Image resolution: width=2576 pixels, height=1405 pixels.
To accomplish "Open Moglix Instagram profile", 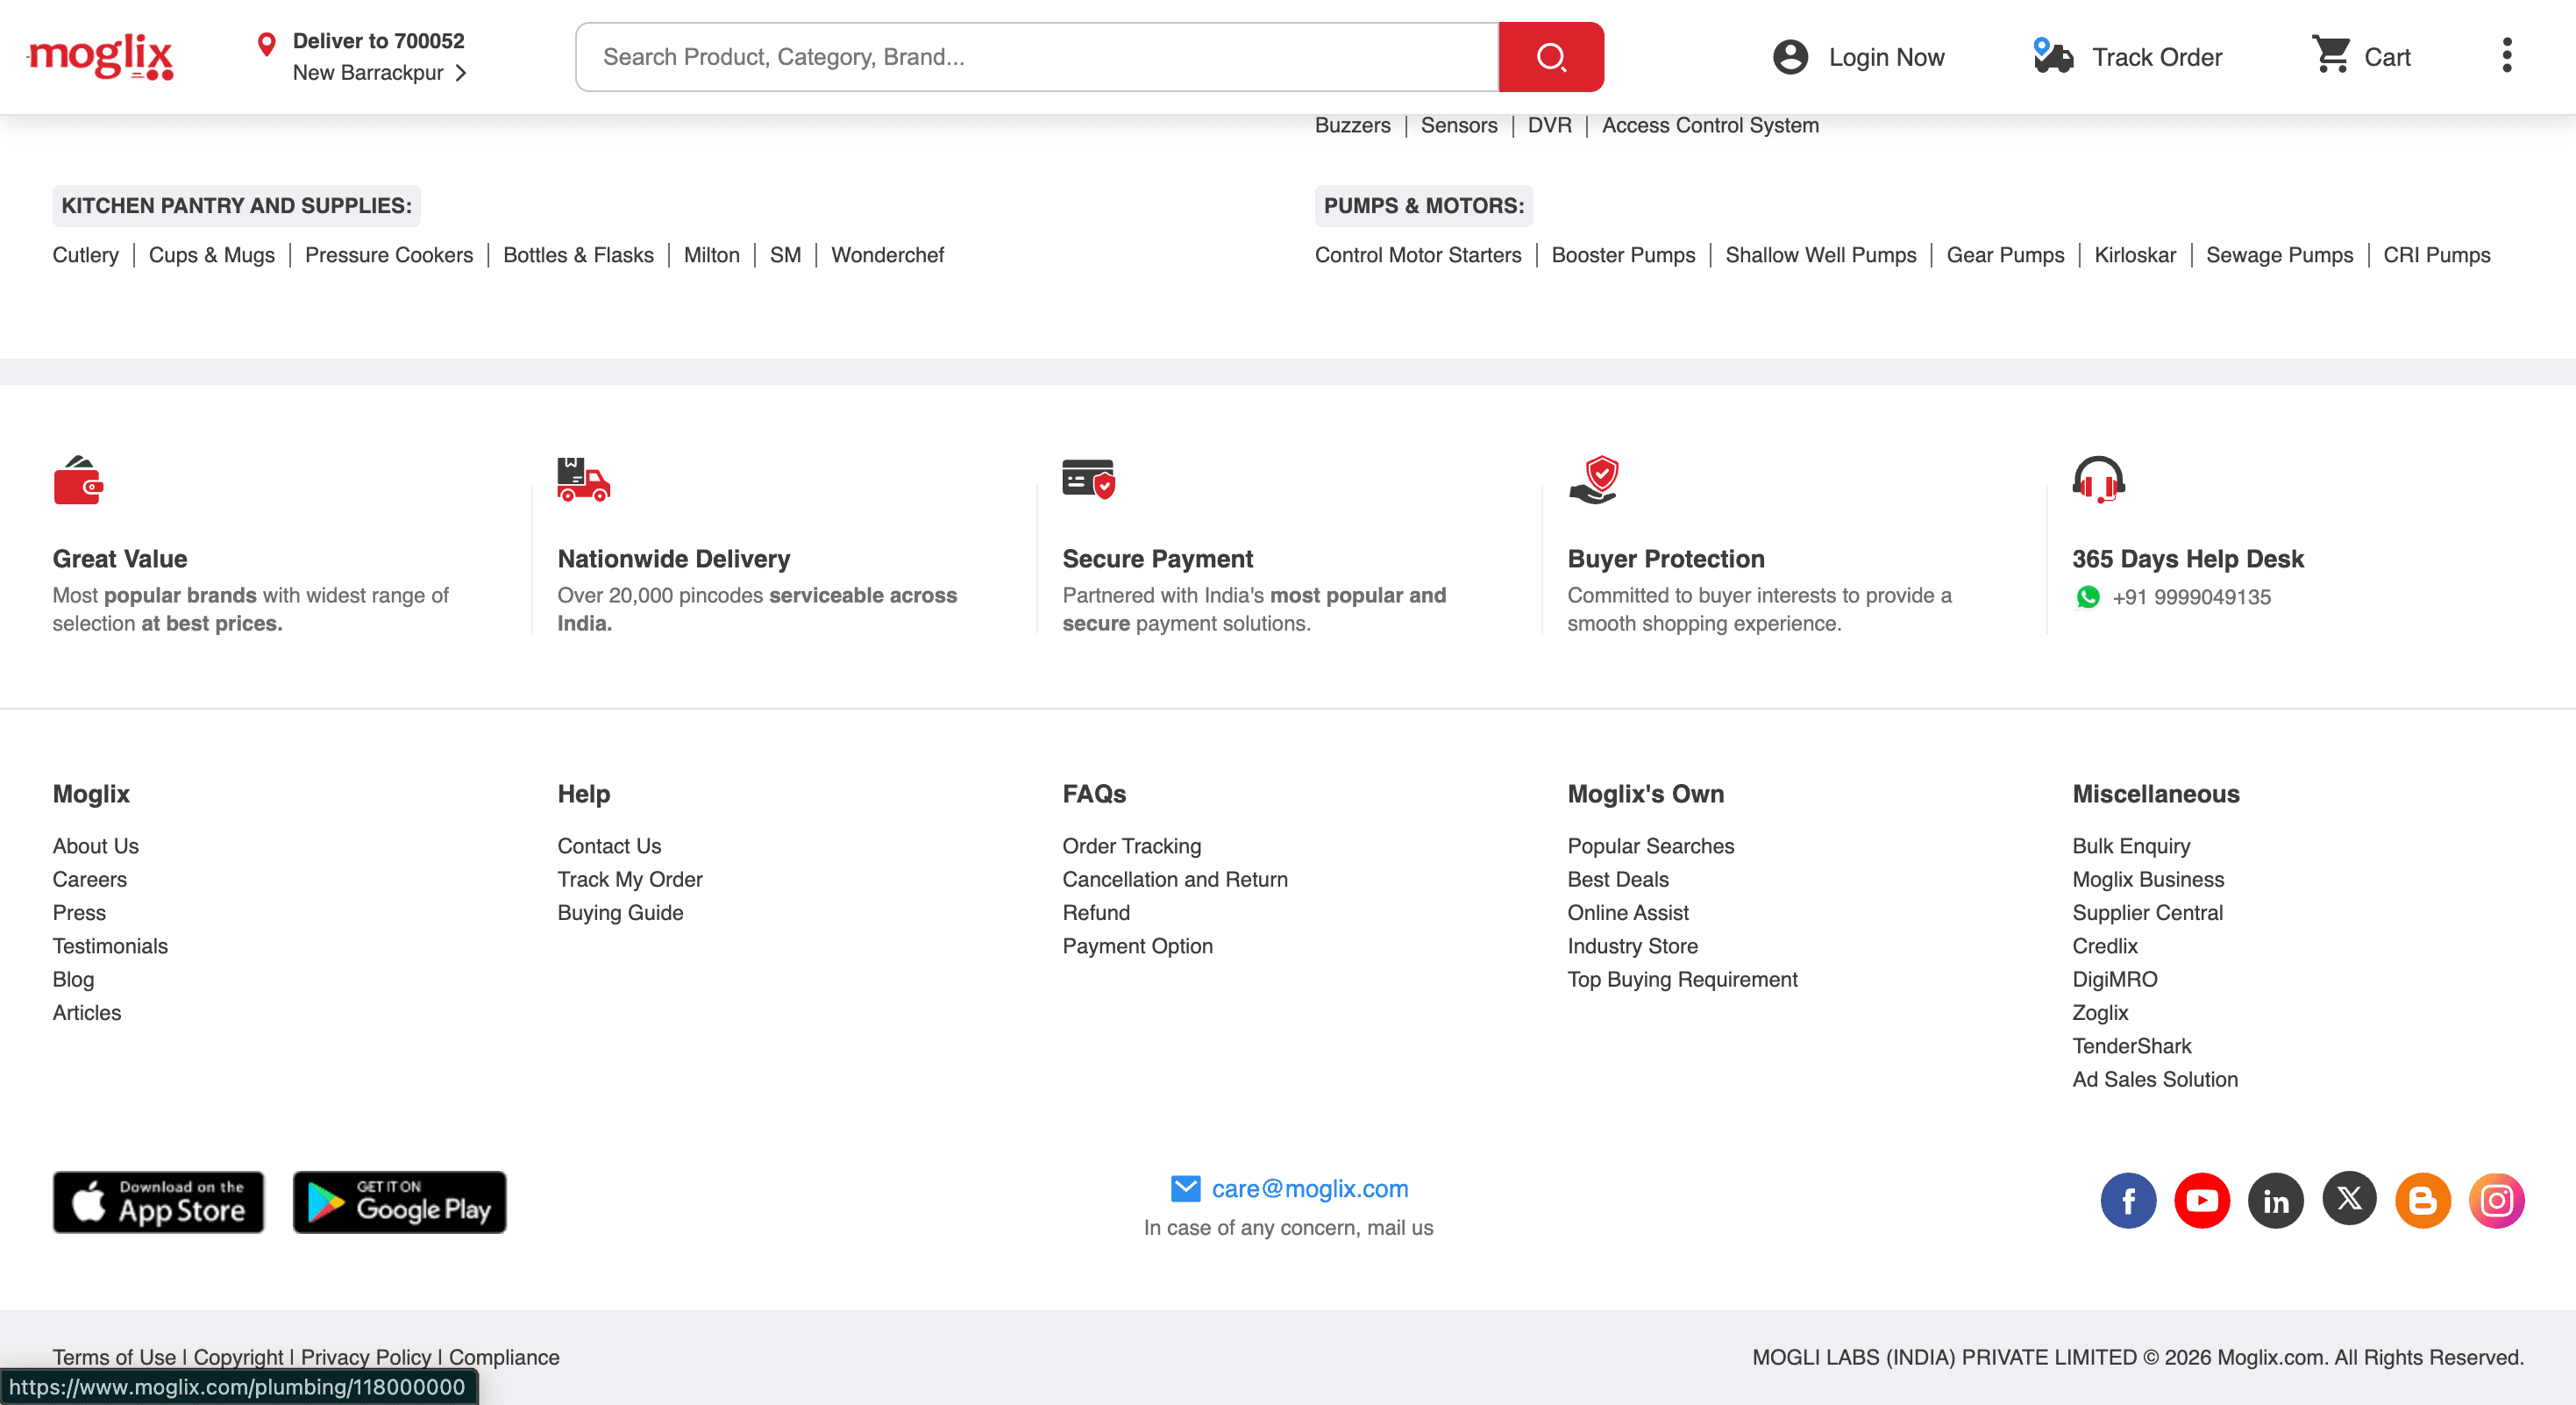I will (x=2497, y=1201).
